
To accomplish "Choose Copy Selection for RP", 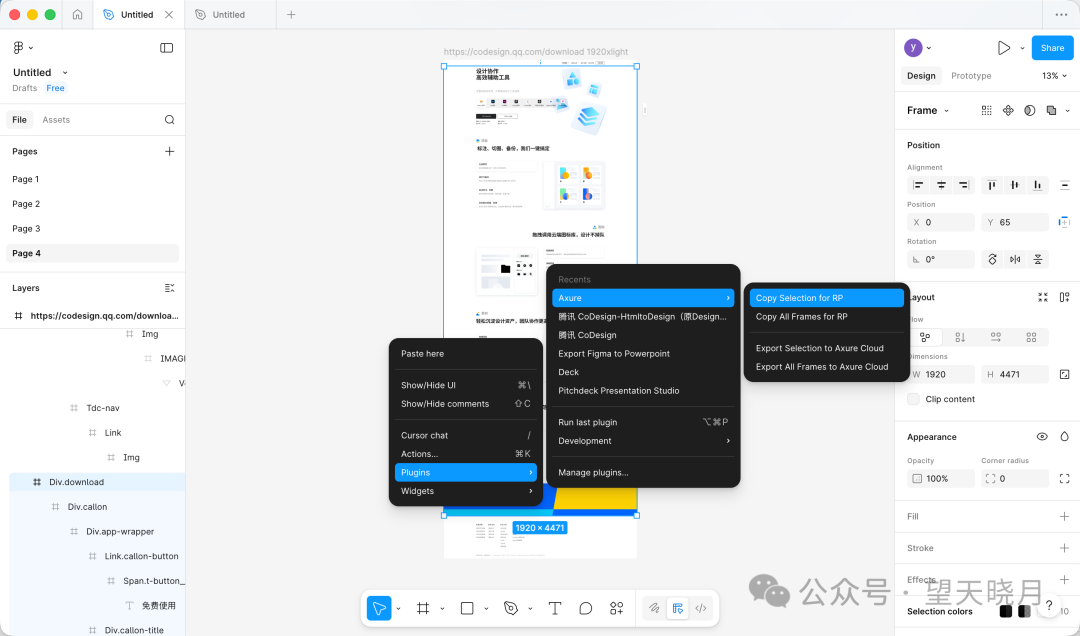I will (827, 298).
